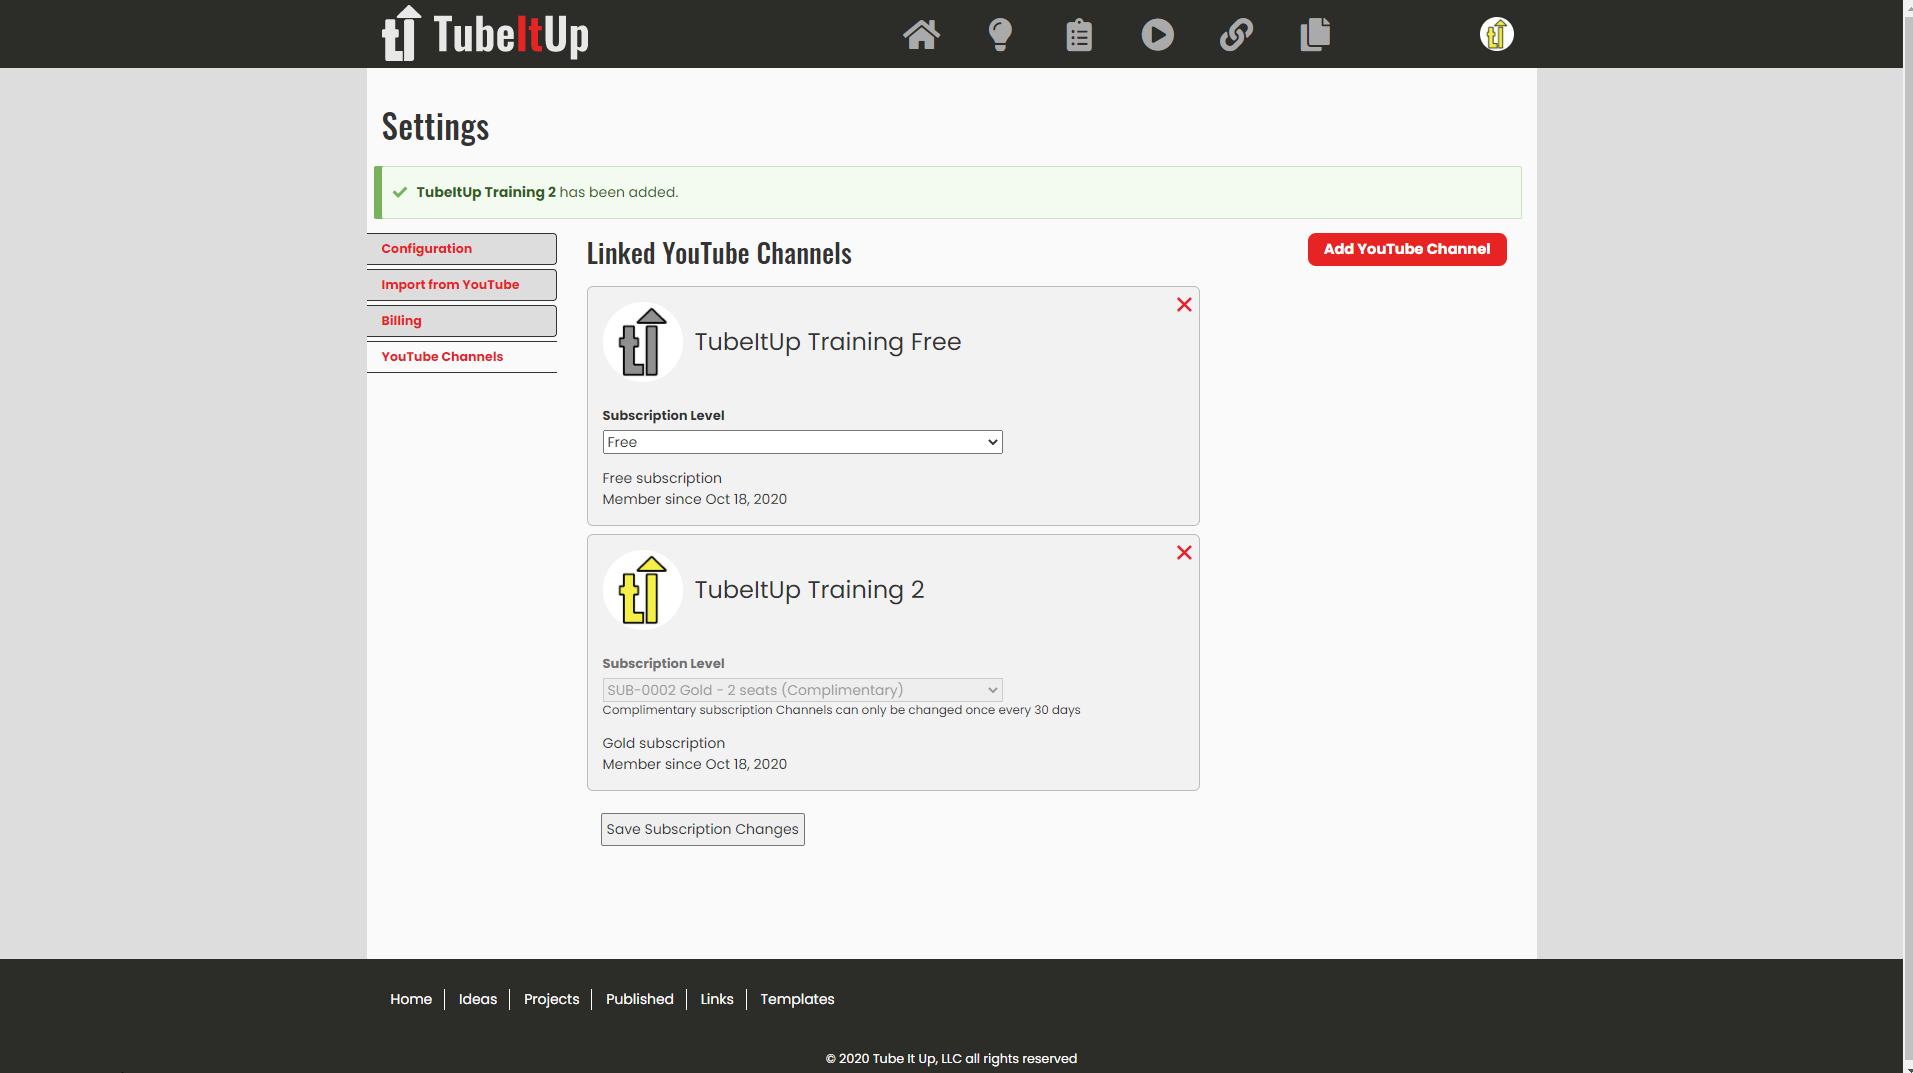Click the 'Gold subscription' text
1913x1073 pixels.
pos(664,743)
